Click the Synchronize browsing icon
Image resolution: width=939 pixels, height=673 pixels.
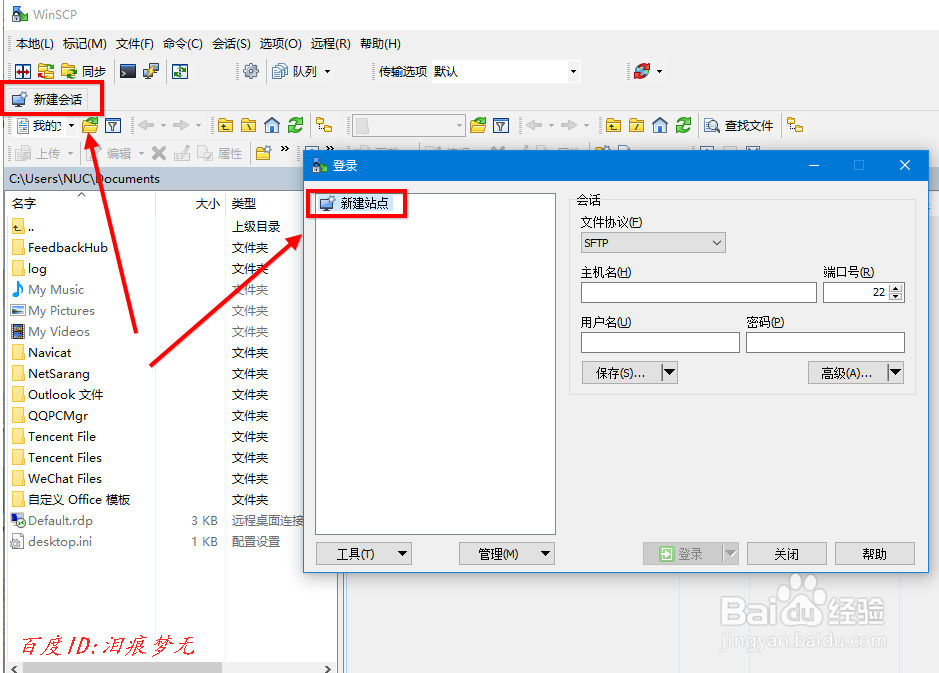(46, 72)
